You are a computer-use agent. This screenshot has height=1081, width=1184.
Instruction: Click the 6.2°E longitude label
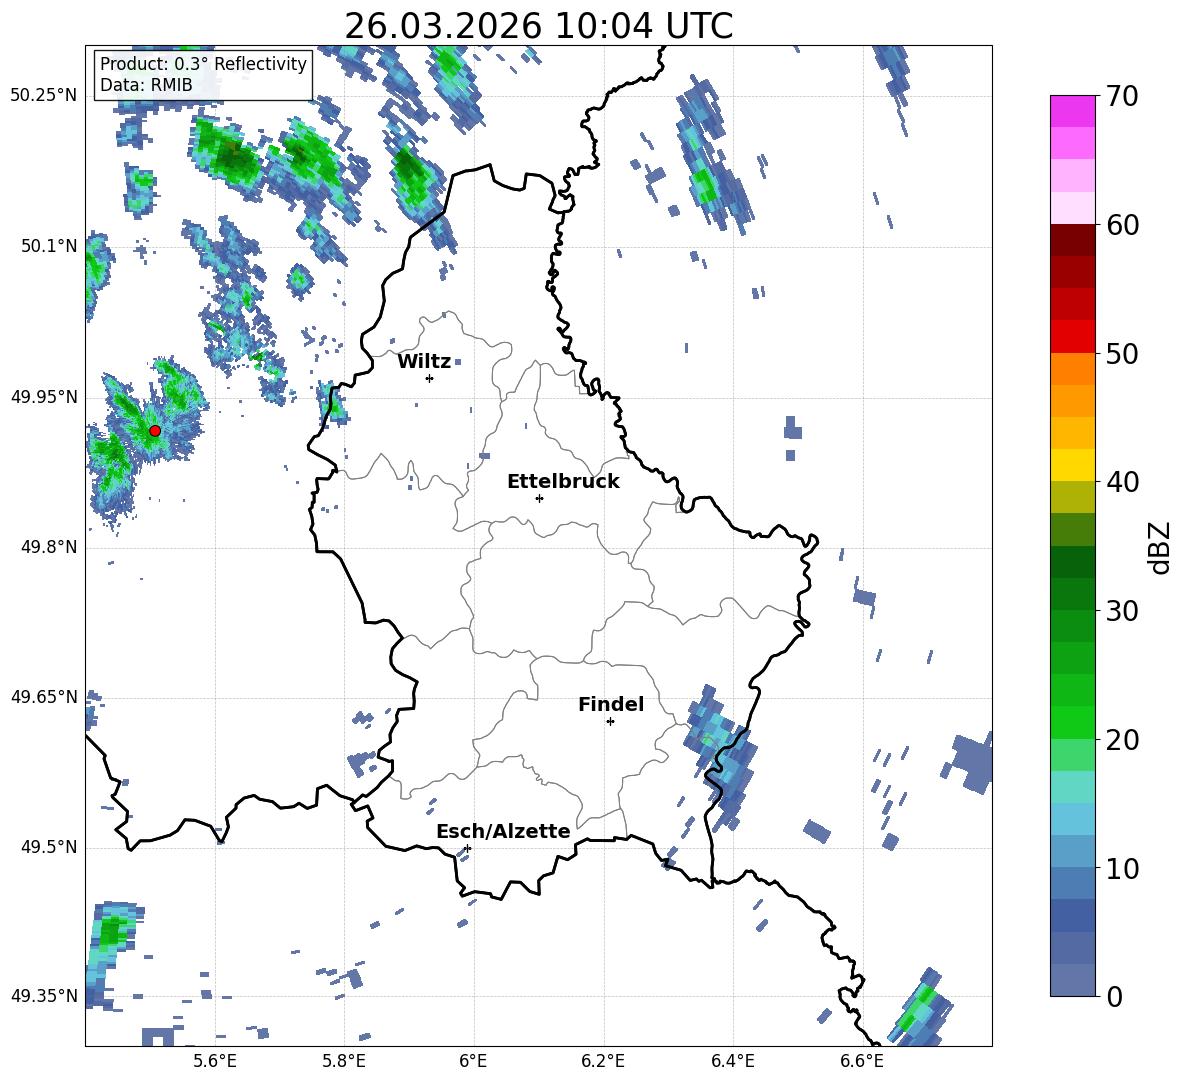tap(603, 1061)
